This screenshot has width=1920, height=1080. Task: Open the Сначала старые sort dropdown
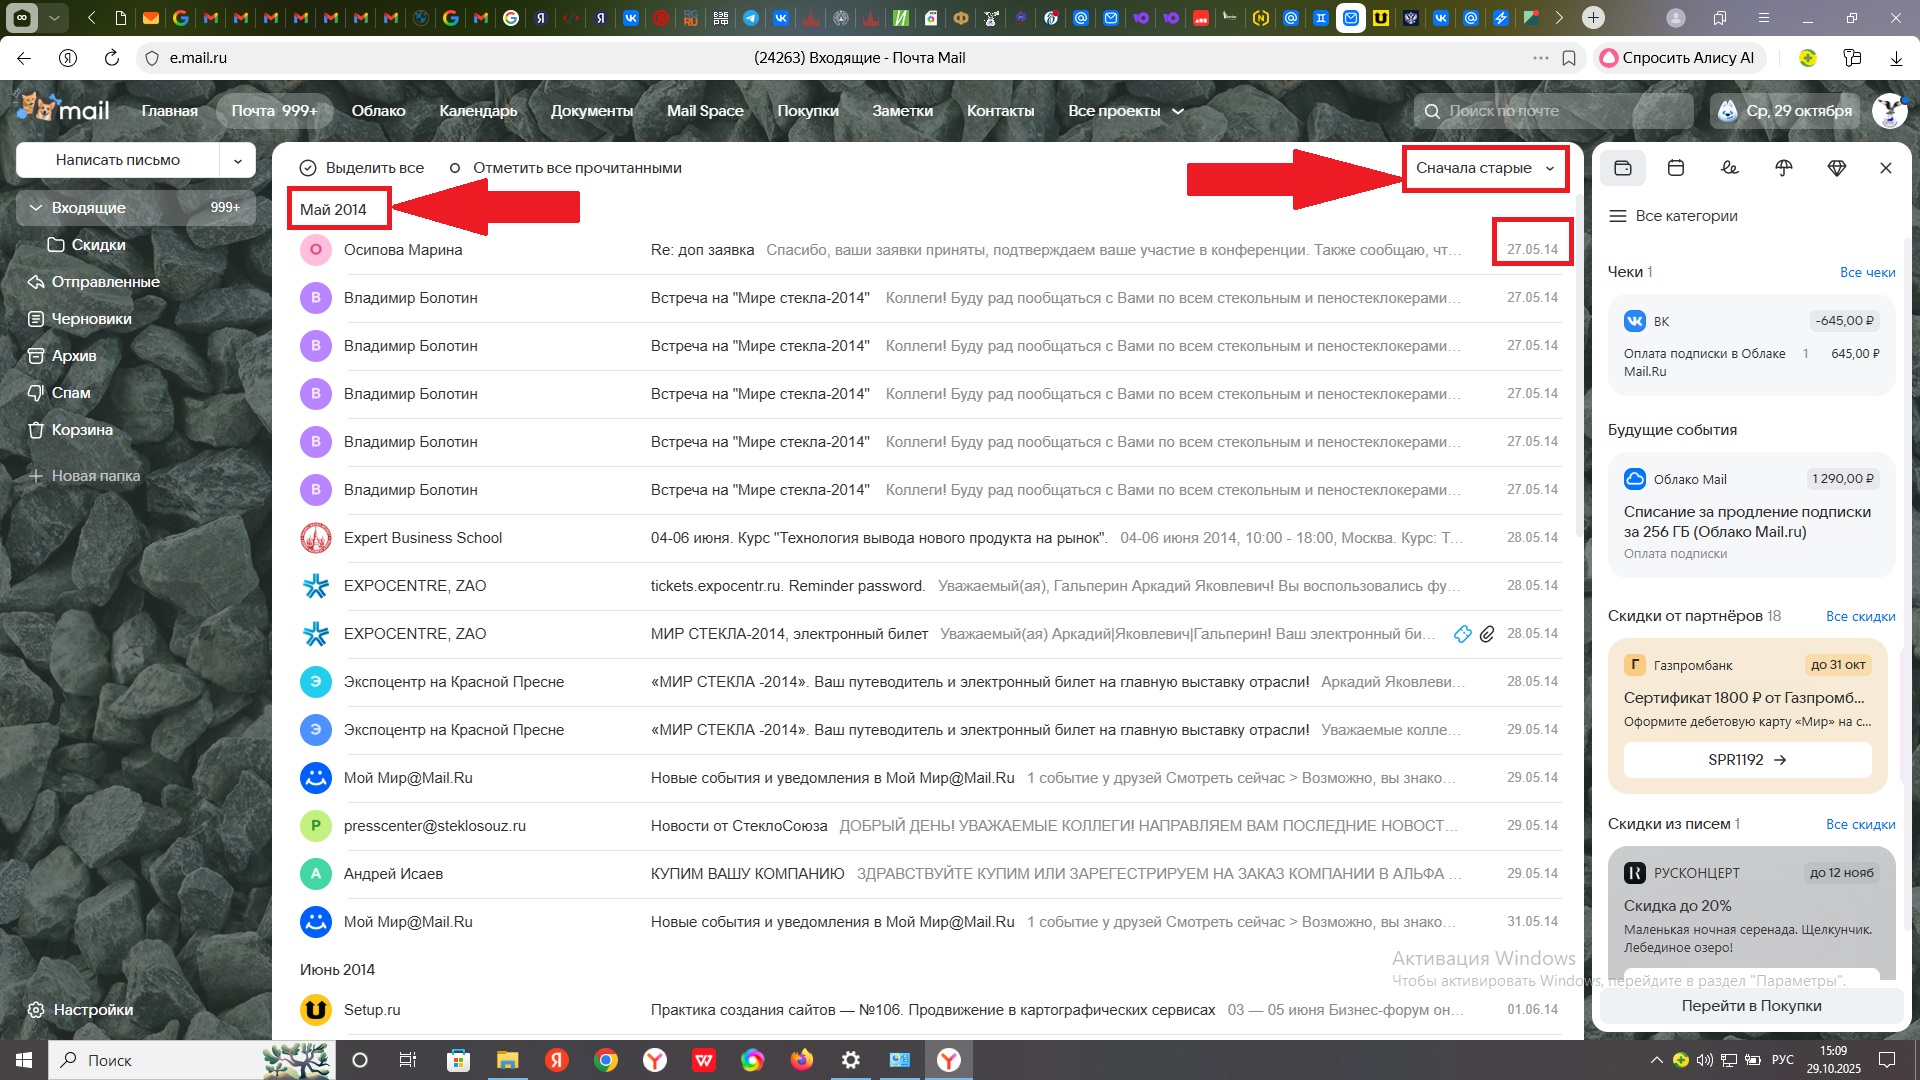[1484, 168]
